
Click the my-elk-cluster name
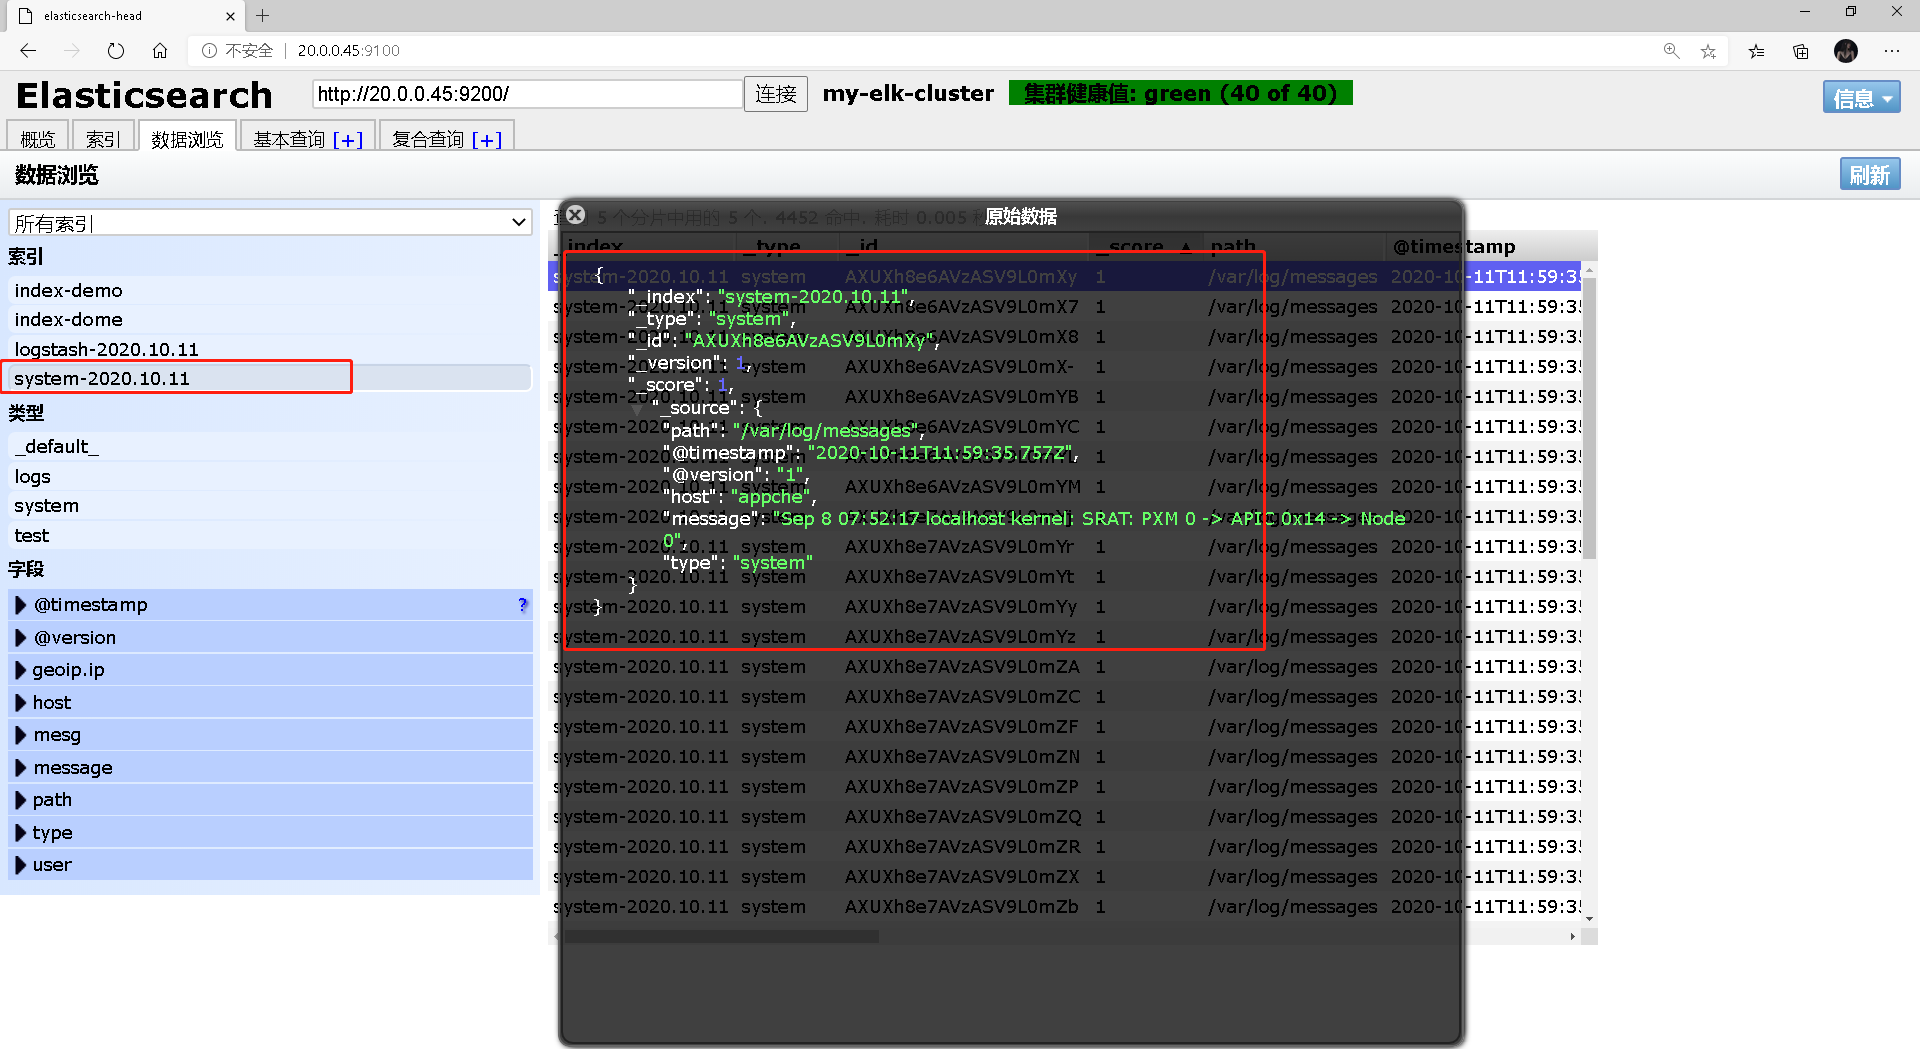point(908,93)
